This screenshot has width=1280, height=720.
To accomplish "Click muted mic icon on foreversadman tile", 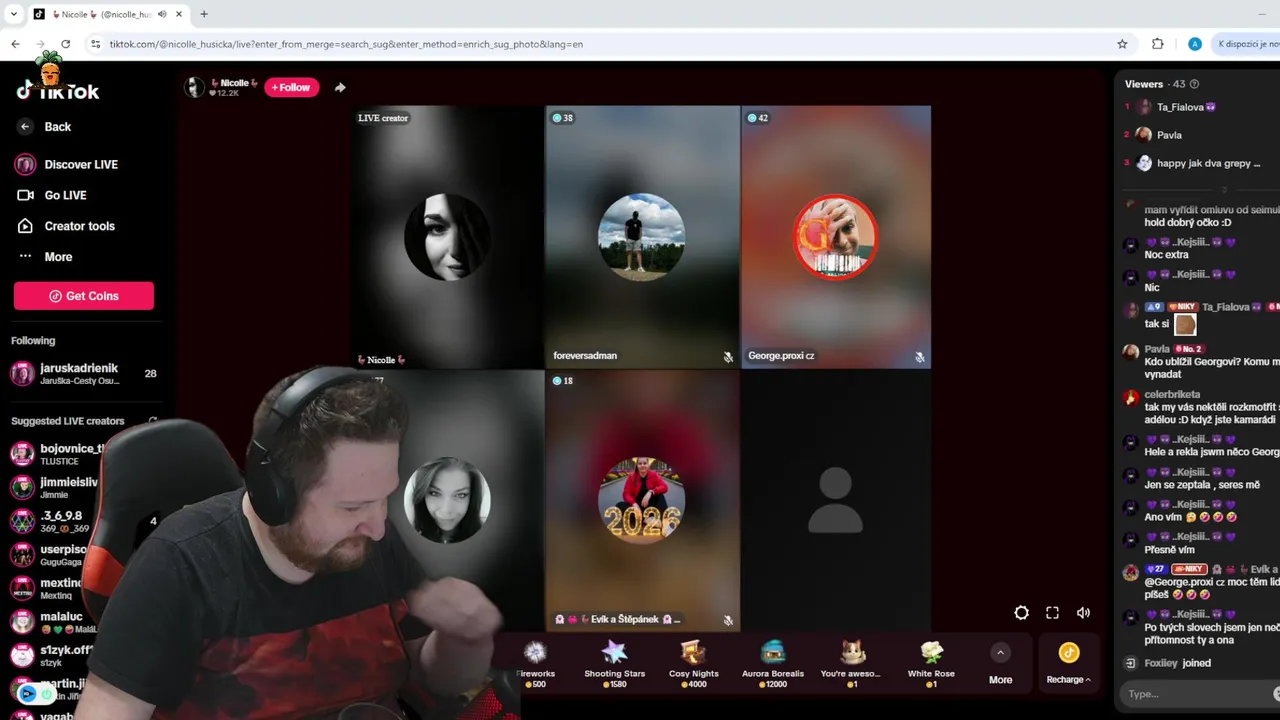I will 728,357.
